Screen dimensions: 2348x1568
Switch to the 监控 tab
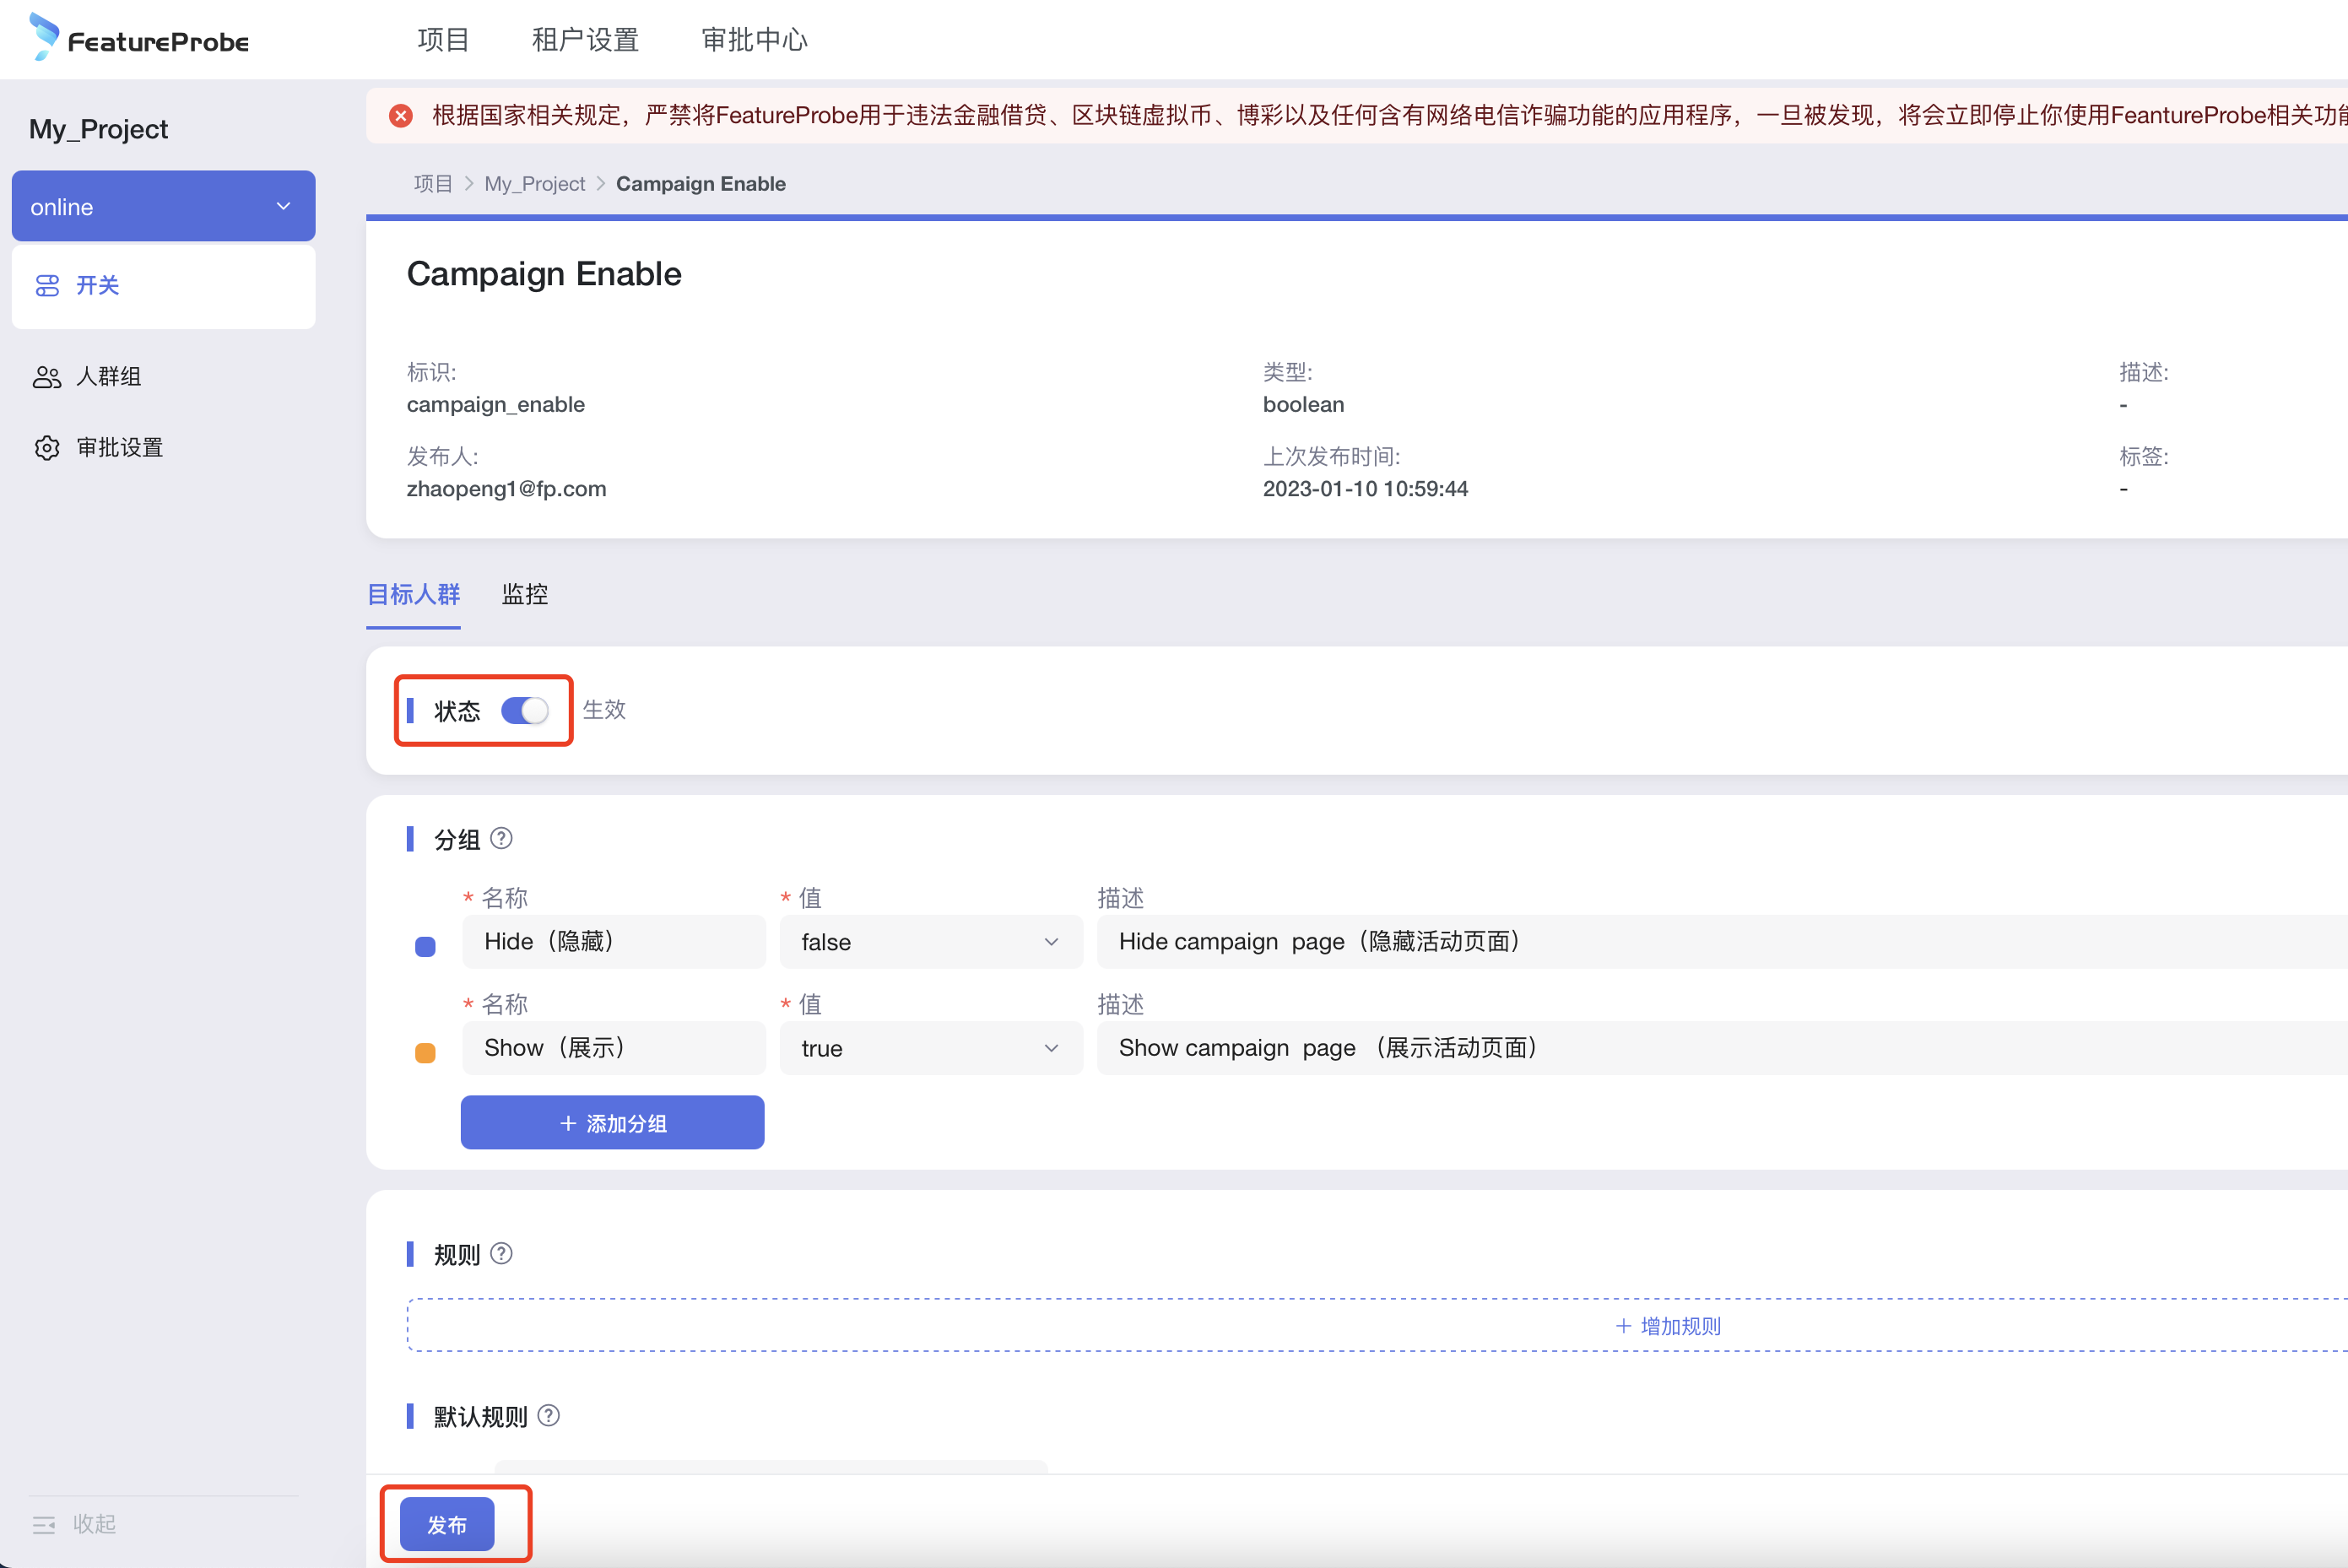pyautogui.click(x=524, y=595)
